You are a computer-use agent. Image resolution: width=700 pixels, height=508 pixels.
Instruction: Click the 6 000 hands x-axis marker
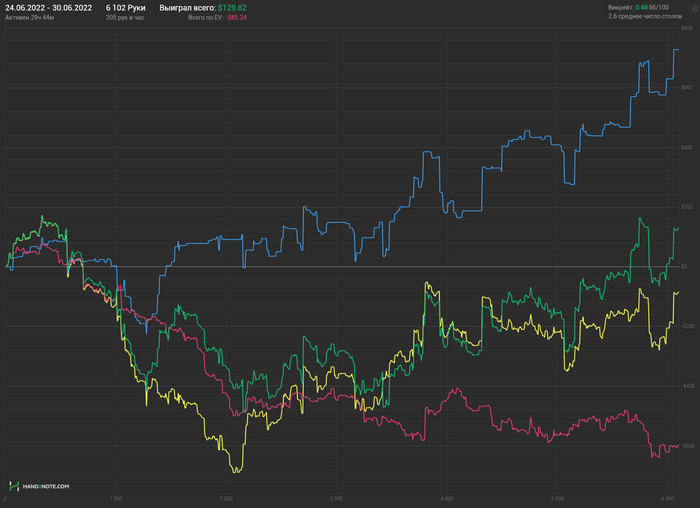667,499
